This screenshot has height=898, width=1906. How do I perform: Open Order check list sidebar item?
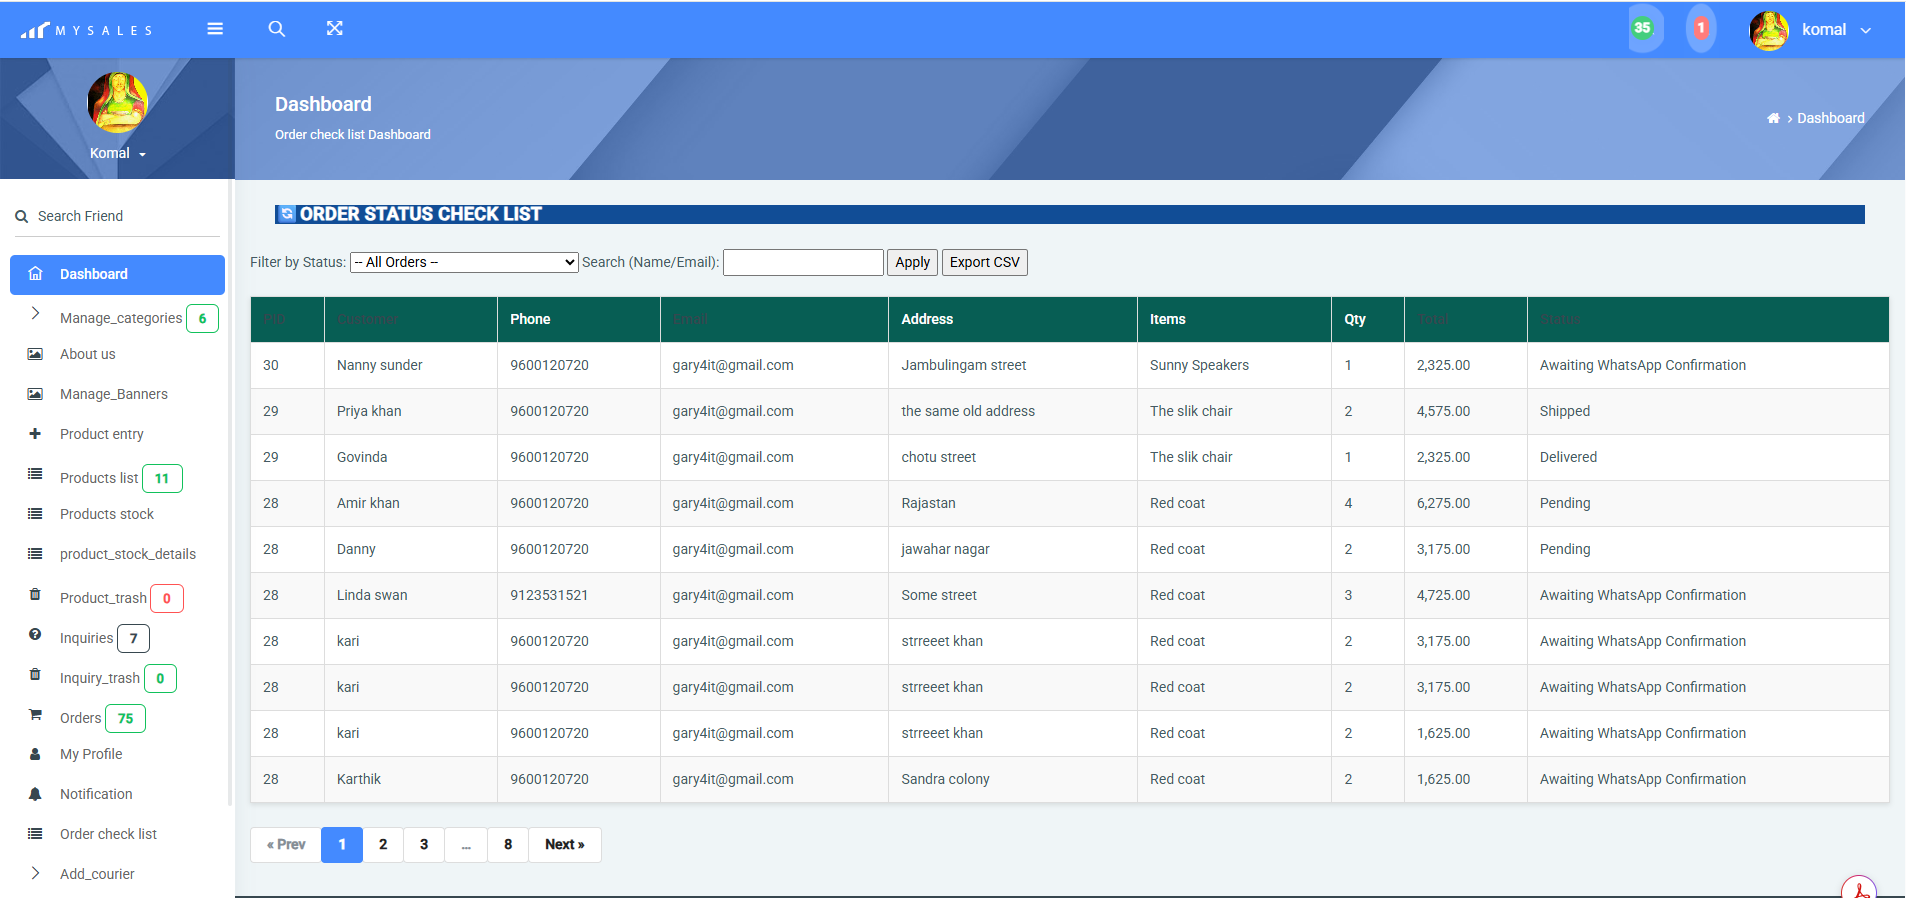(x=108, y=834)
